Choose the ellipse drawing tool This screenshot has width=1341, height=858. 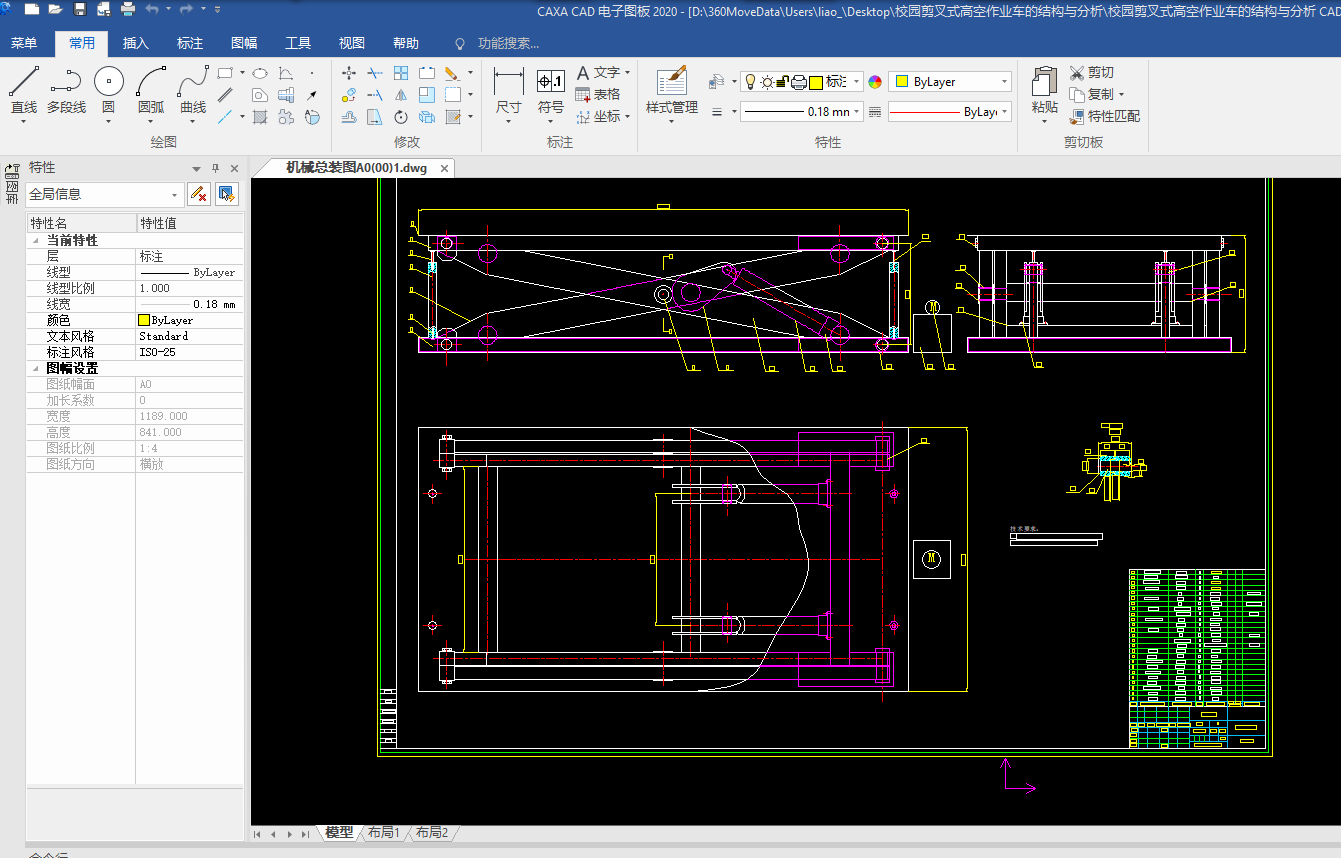(259, 73)
